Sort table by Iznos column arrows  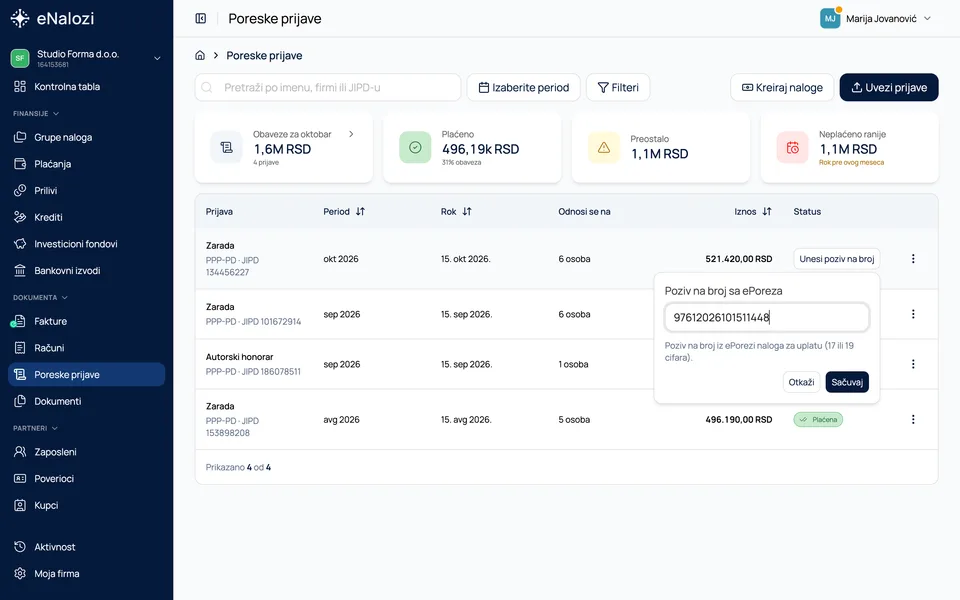pos(767,211)
